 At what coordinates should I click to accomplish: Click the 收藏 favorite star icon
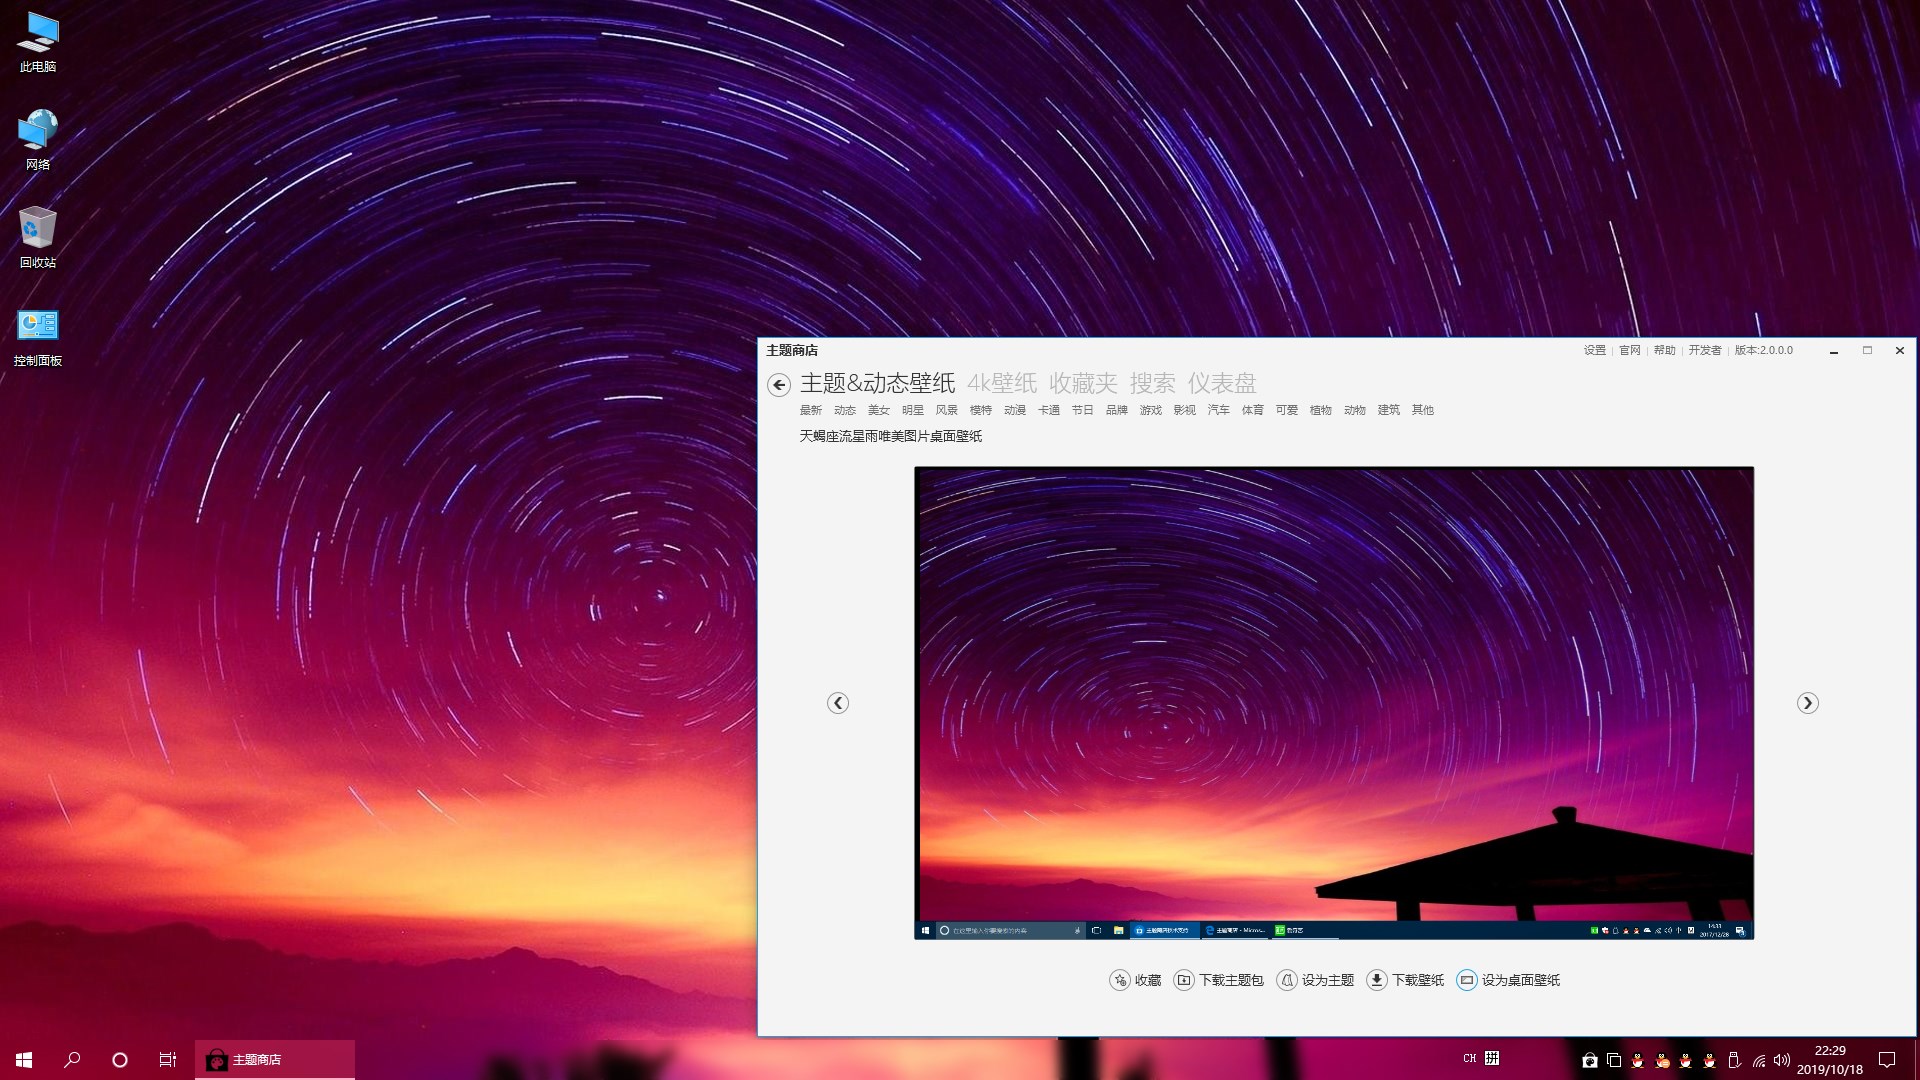1120,980
